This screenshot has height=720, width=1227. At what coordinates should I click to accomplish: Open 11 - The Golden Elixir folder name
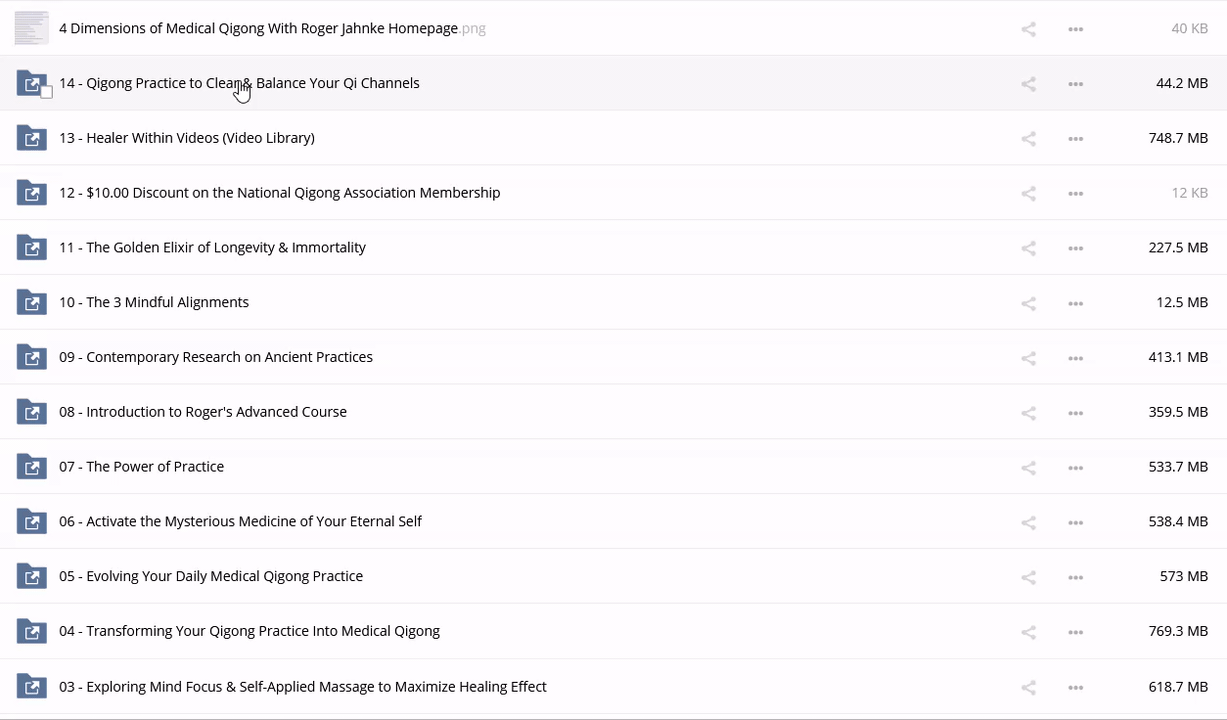tap(212, 248)
